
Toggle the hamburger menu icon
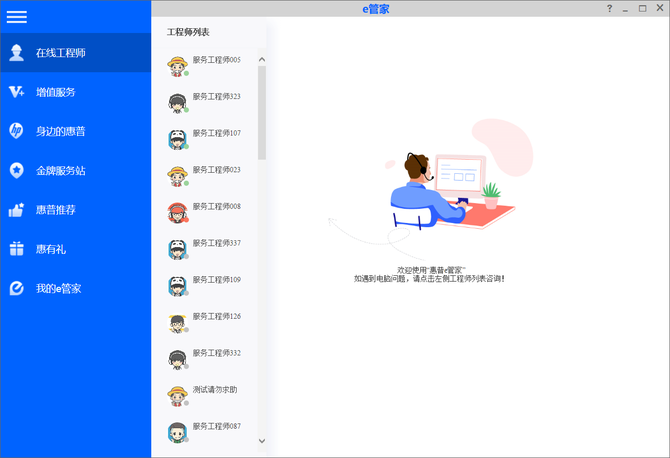(16, 16)
